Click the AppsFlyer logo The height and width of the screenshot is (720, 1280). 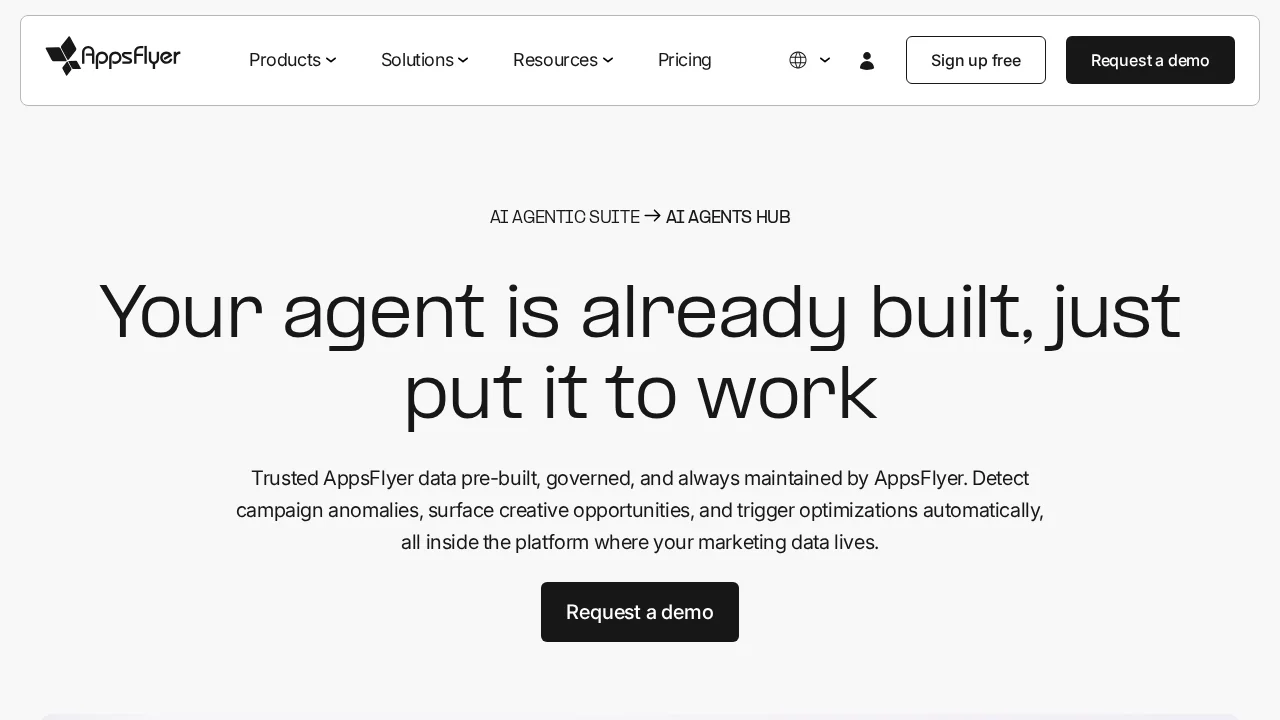coord(113,57)
